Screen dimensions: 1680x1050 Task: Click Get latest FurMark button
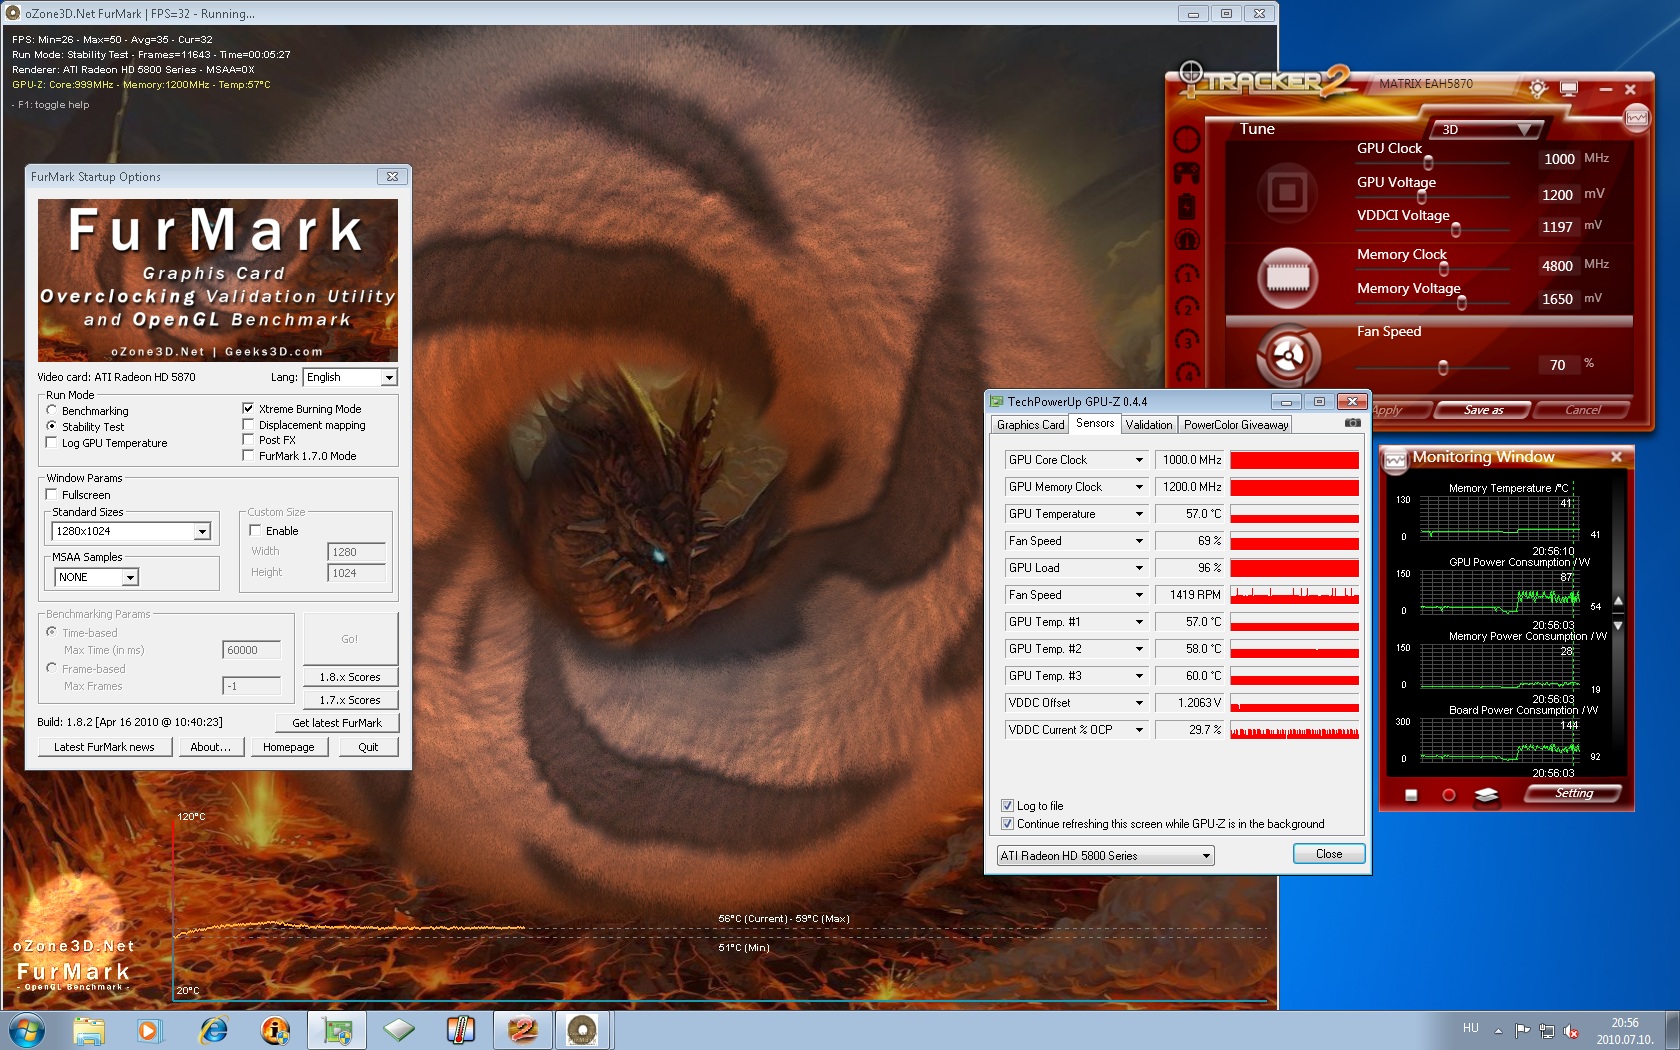click(x=337, y=723)
